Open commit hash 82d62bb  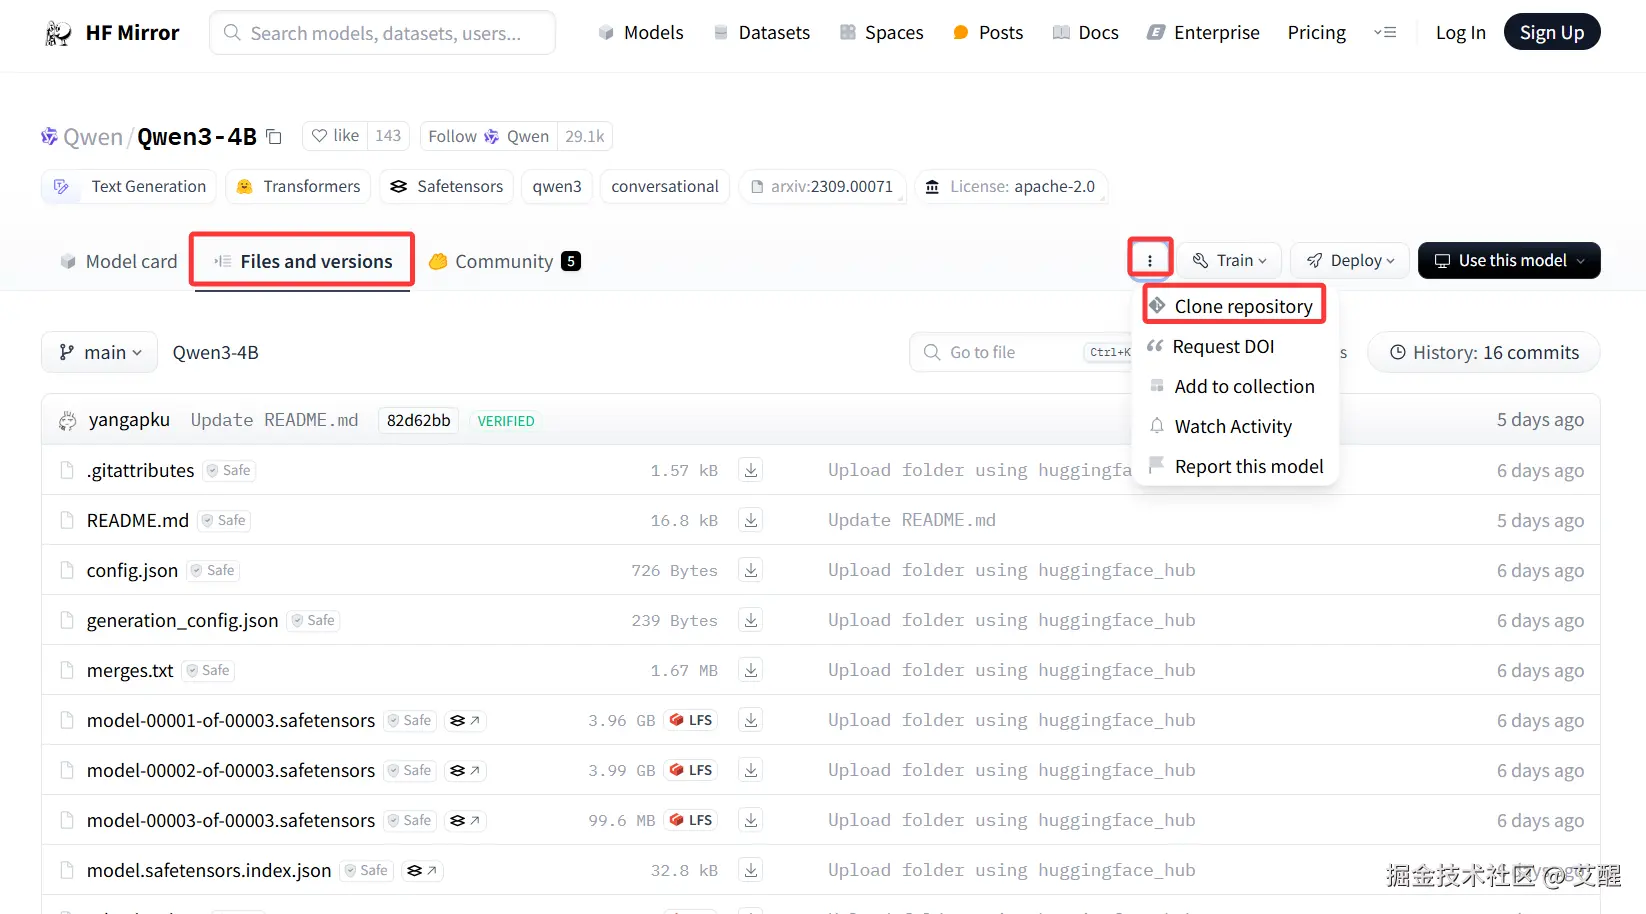point(419,421)
